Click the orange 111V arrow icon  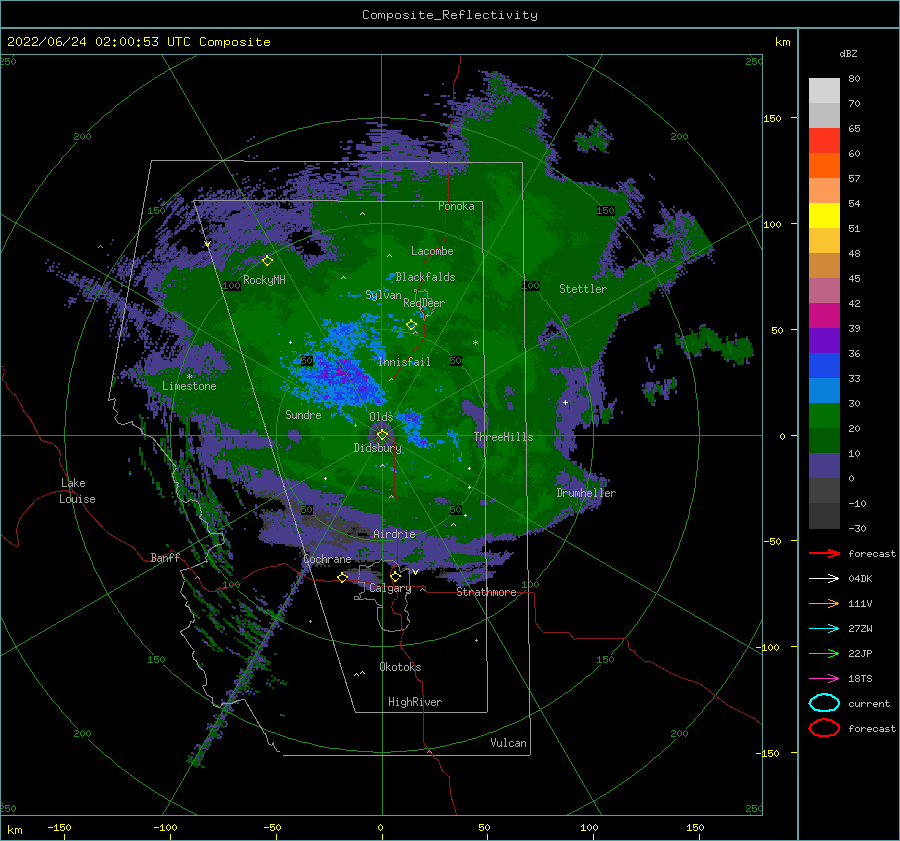[824, 603]
